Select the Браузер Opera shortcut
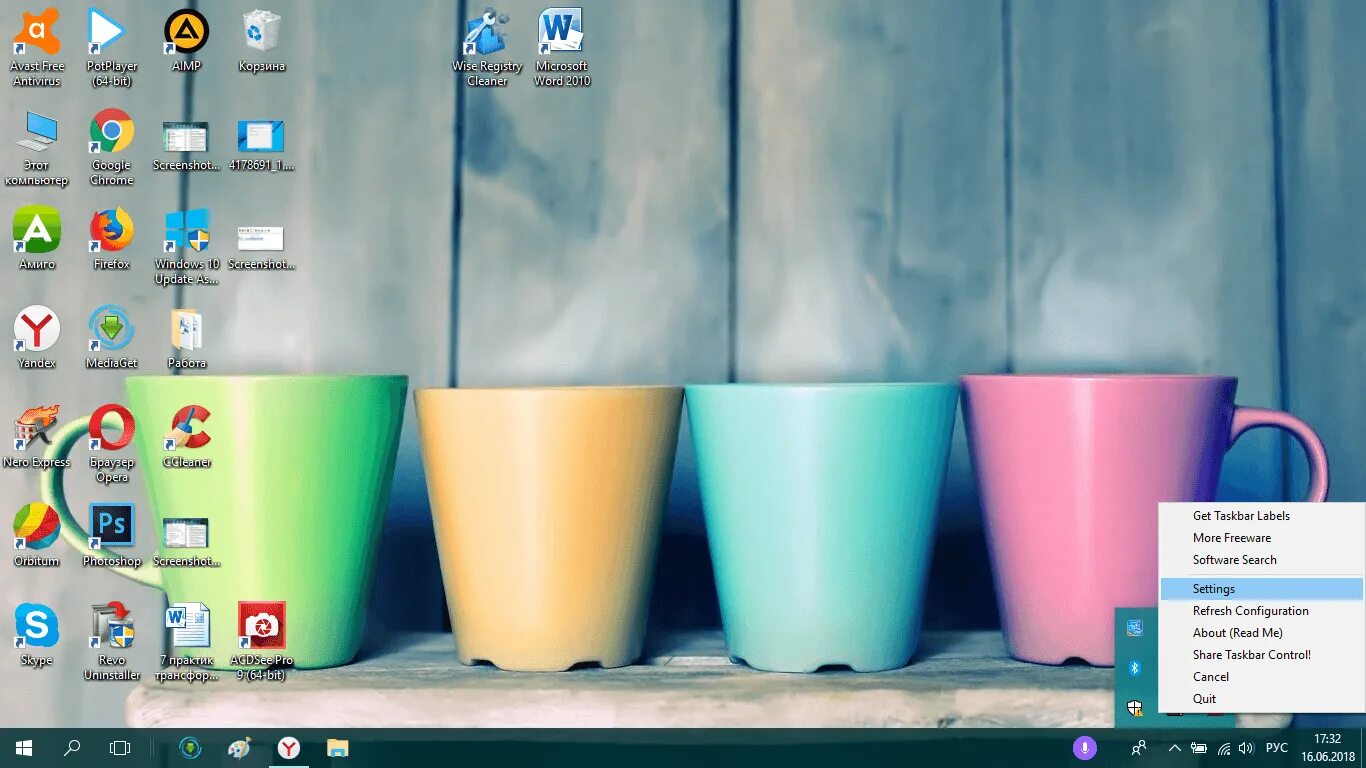The image size is (1366, 768). (112, 444)
